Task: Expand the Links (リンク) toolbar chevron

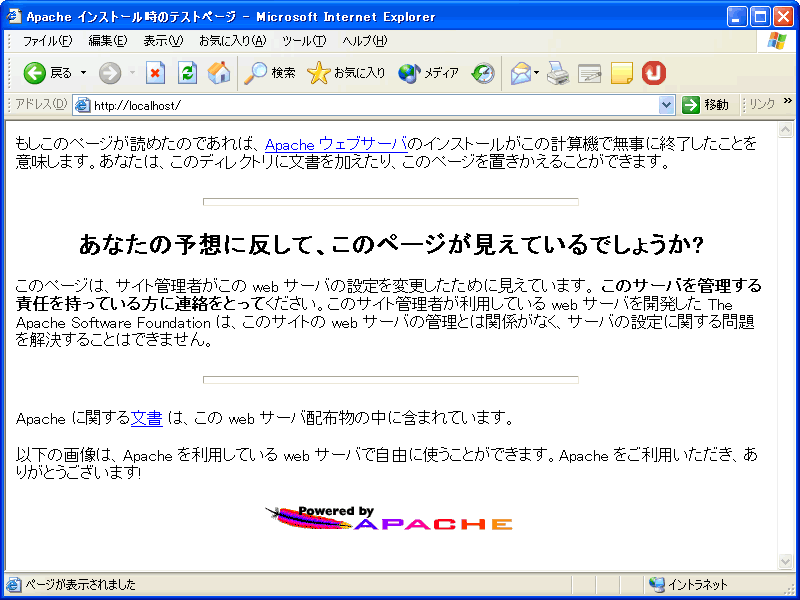Action: [787, 101]
